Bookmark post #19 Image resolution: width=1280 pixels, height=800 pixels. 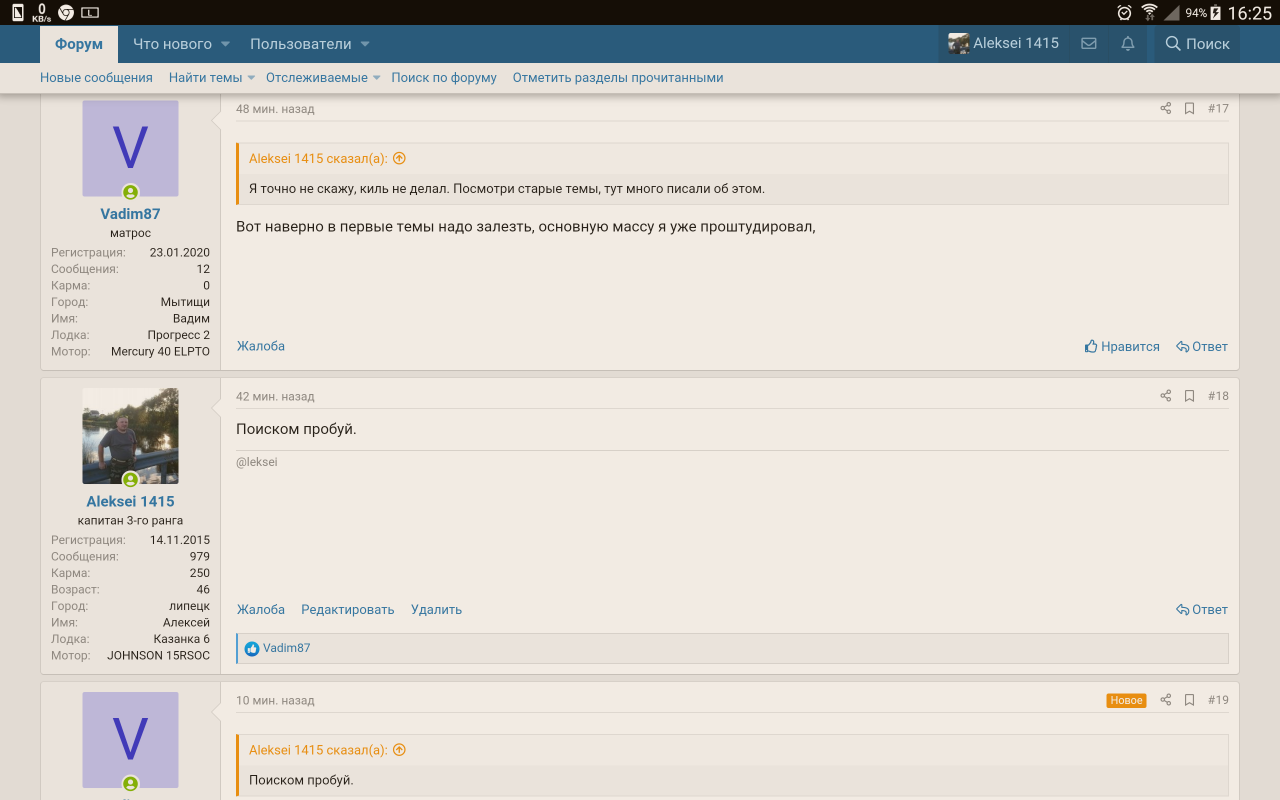tap(1189, 700)
